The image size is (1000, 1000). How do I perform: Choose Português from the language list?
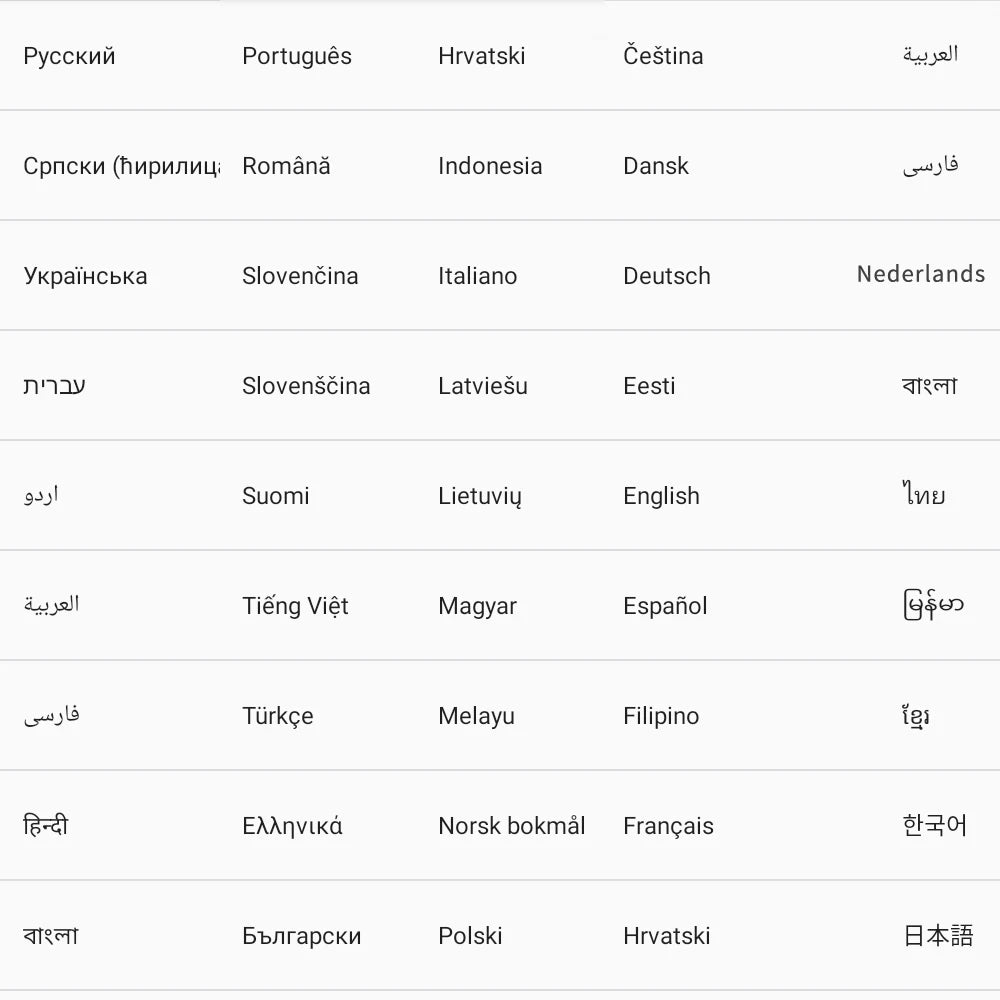[295, 56]
